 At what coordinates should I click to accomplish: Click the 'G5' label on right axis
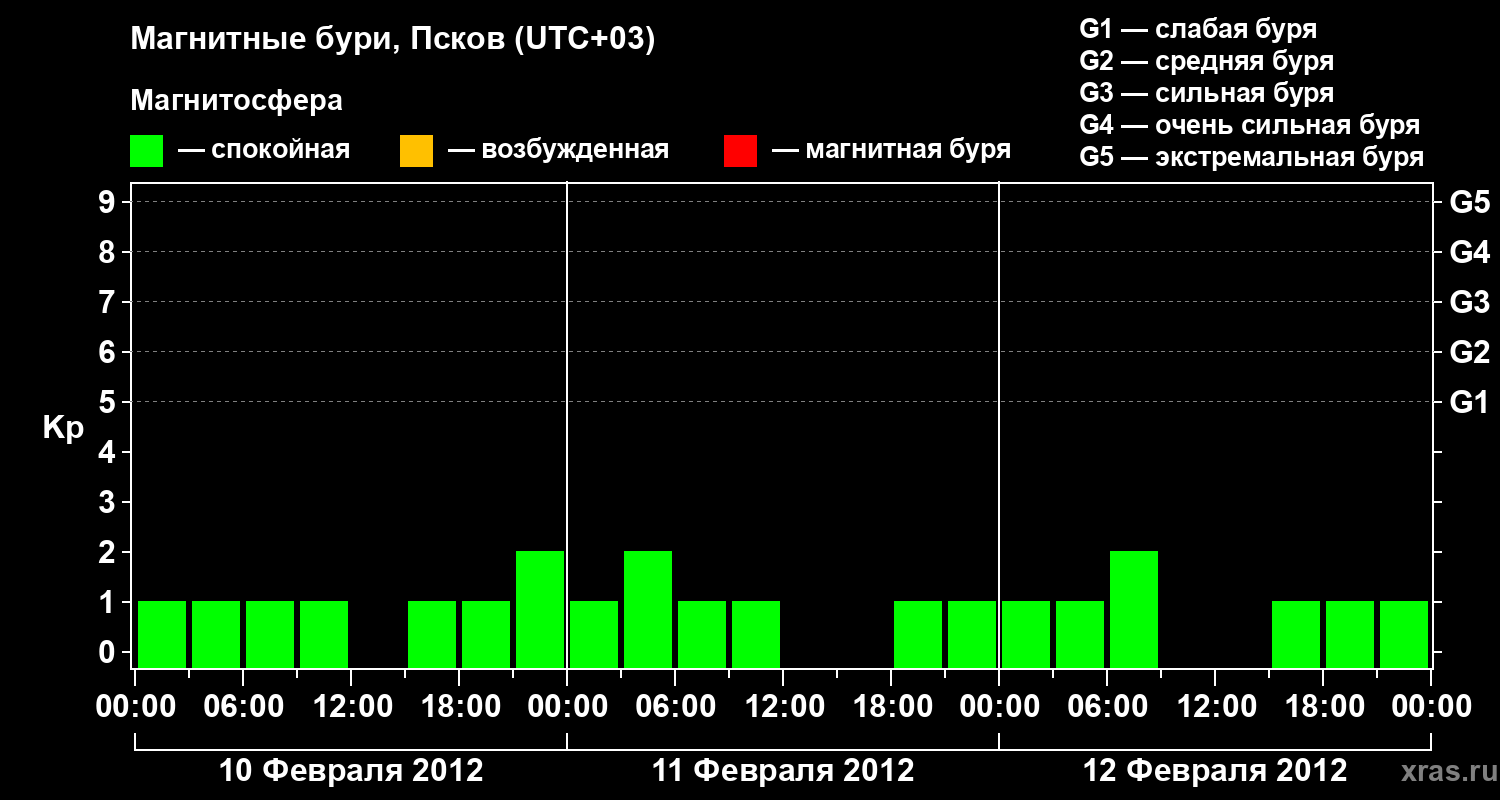click(x=1470, y=203)
